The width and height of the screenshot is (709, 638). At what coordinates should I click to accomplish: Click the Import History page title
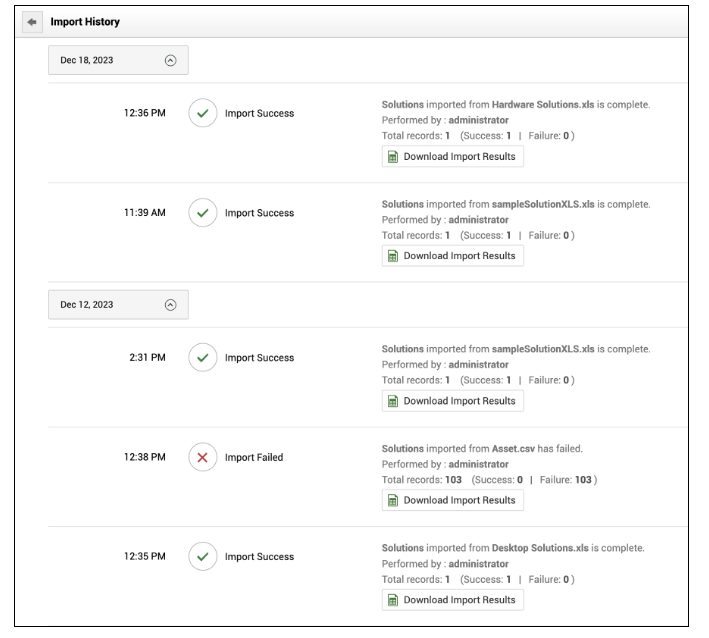click(85, 21)
